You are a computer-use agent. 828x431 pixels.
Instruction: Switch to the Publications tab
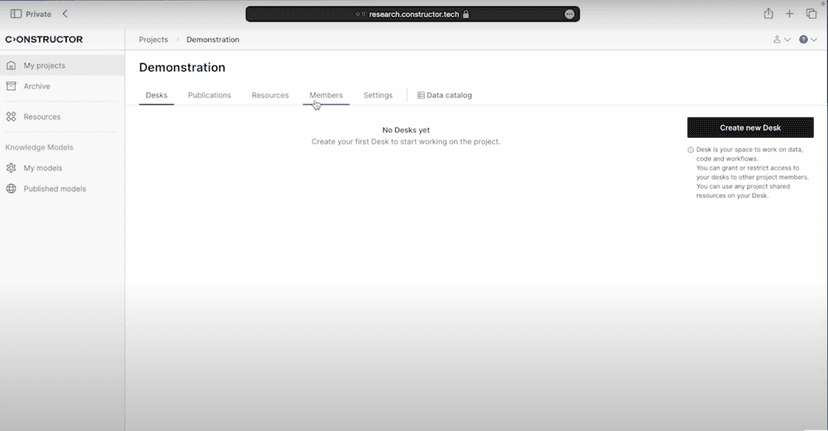click(210, 95)
